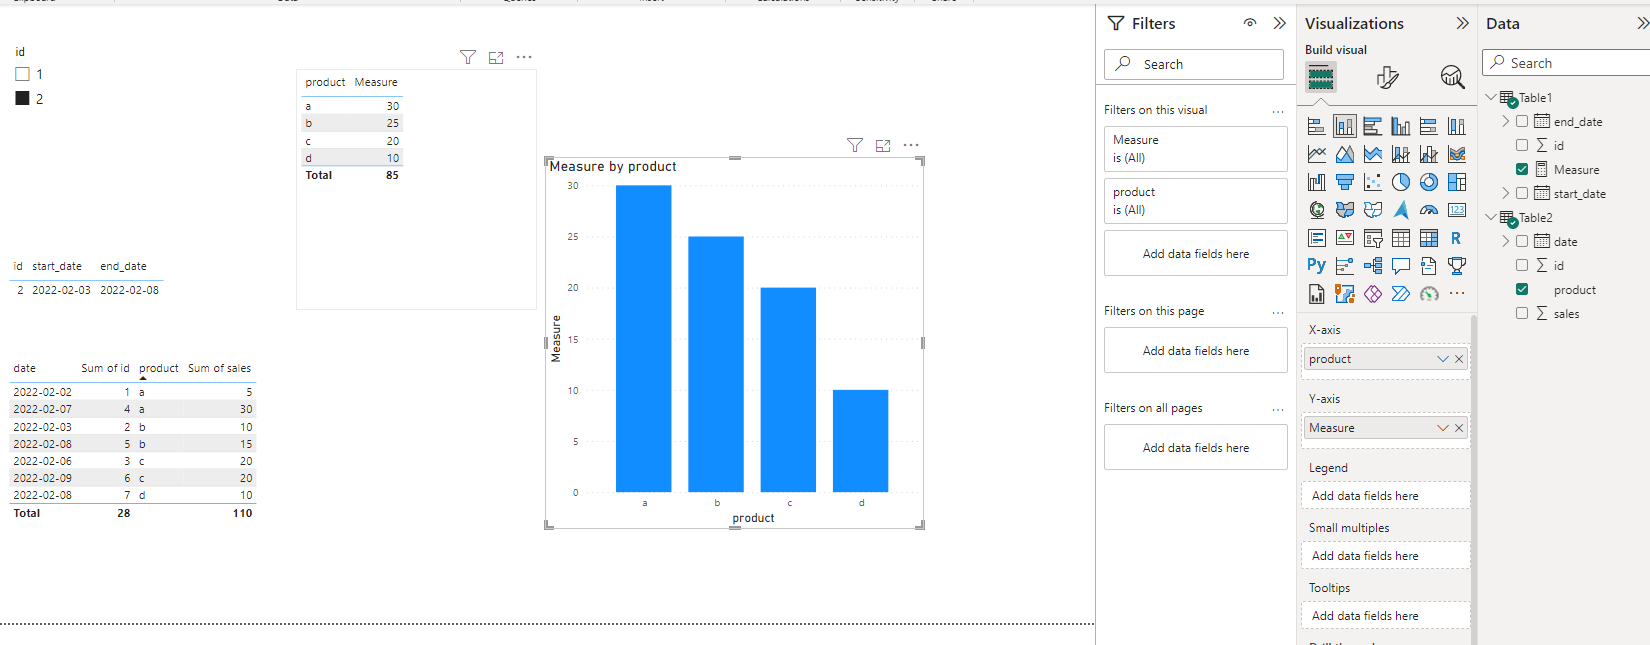The image size is (1650, 645).
Task: Insert an R script visual
Action: (x=1457, y=238)
